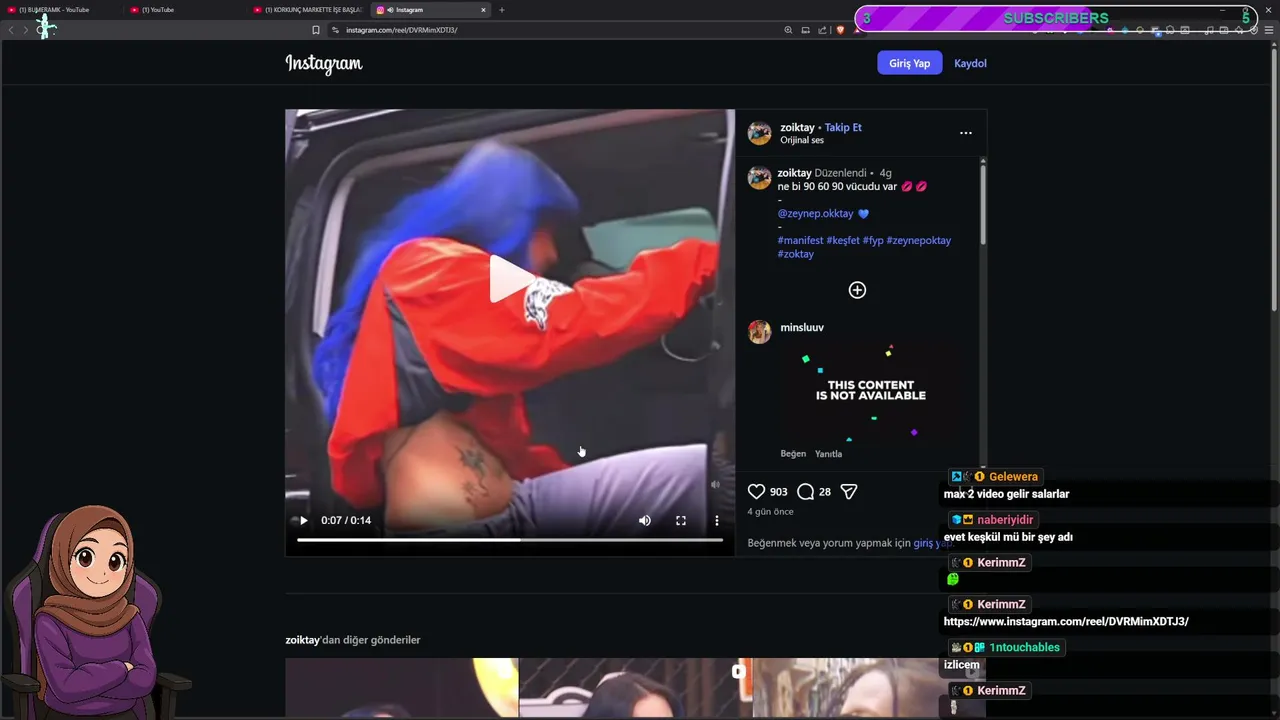Open a new browser tab with plus
This screenshot has height=720, width=1280.
click(502, 10)
